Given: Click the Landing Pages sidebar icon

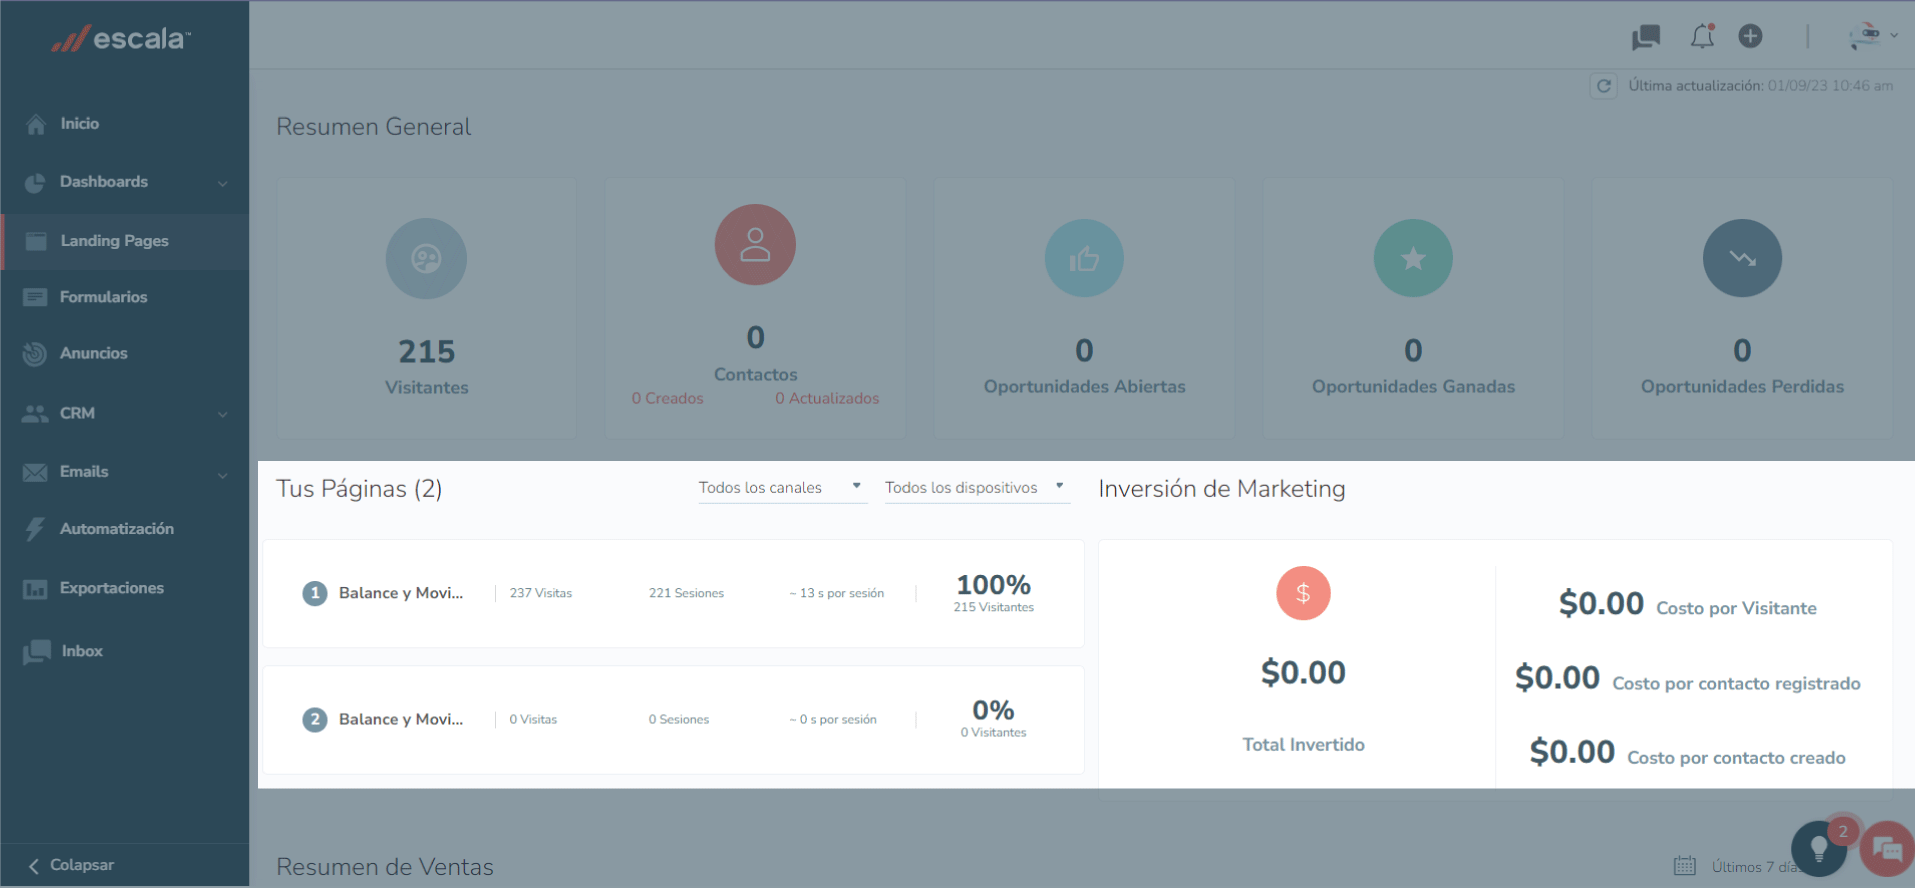Looking at the screenshot, I should click(x=36, y=241).
